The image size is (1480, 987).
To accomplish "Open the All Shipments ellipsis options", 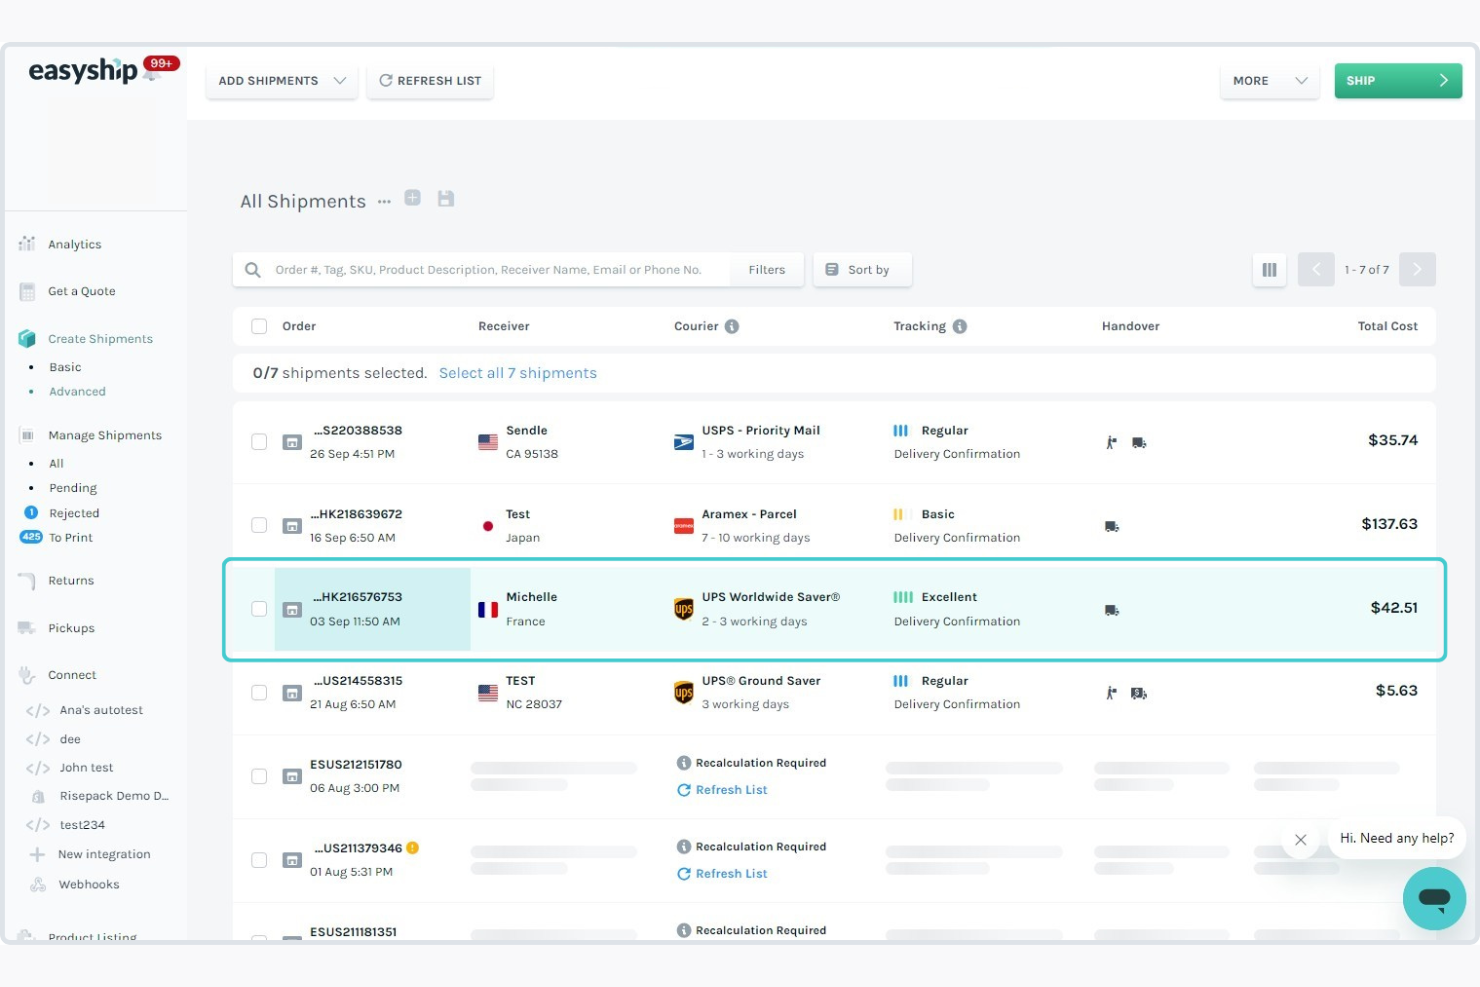I will [x=384, y=201].
